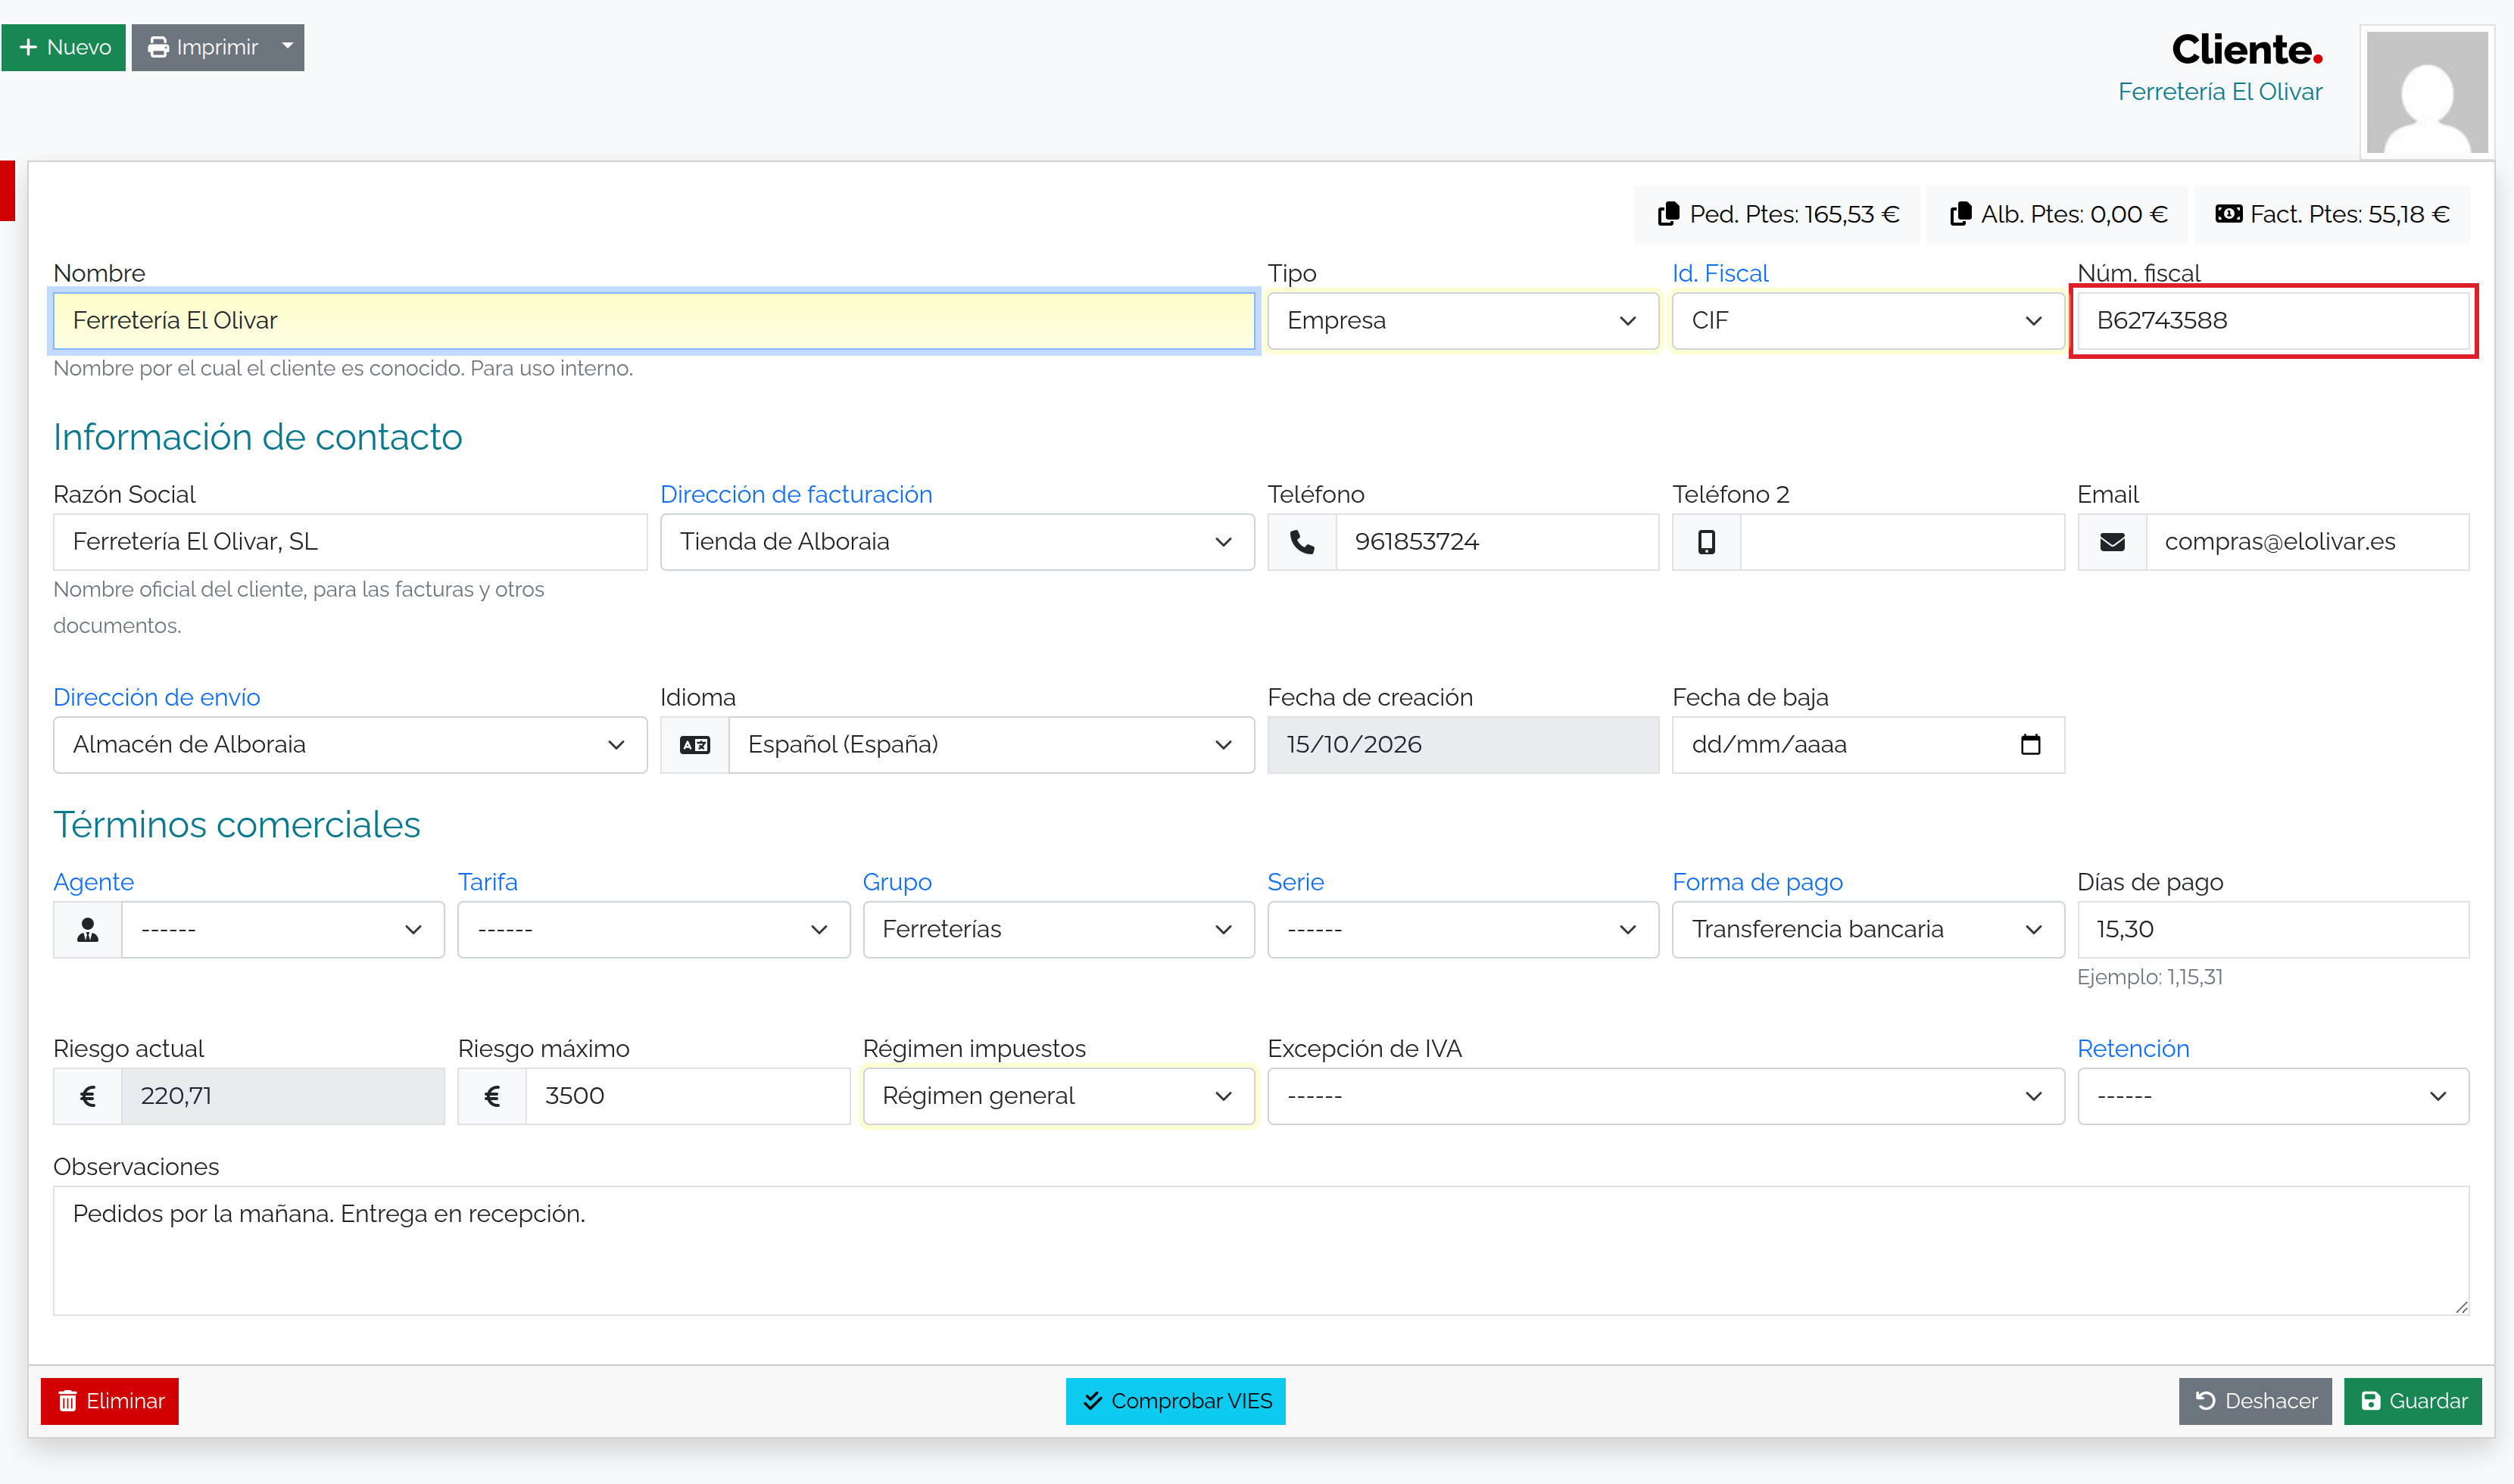2514x1484 pixels.
Task: Open Forma de pago dropdown
Action: [x=1867, y=930]
